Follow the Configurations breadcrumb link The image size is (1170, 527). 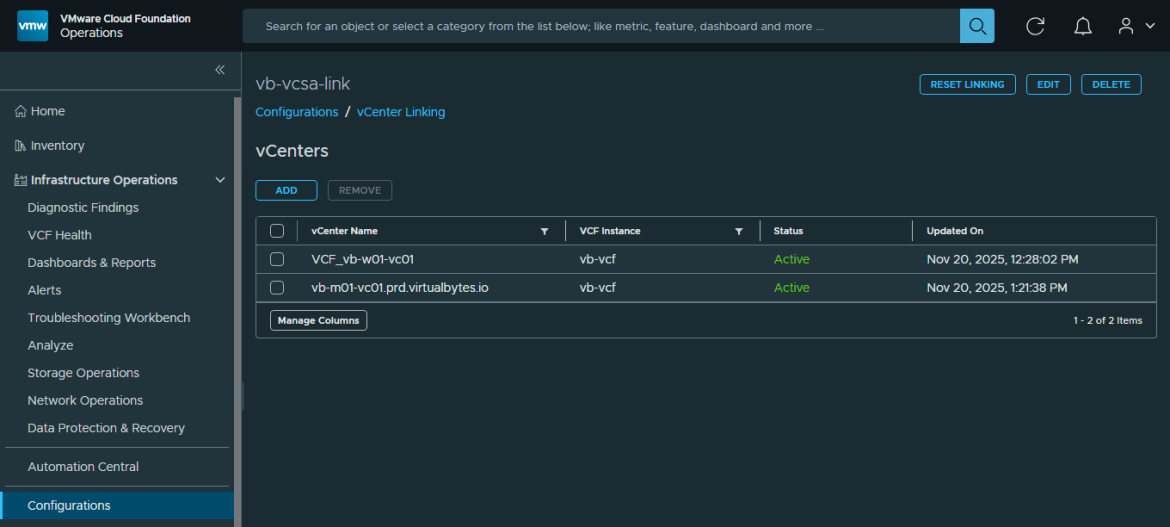point(296,112)
